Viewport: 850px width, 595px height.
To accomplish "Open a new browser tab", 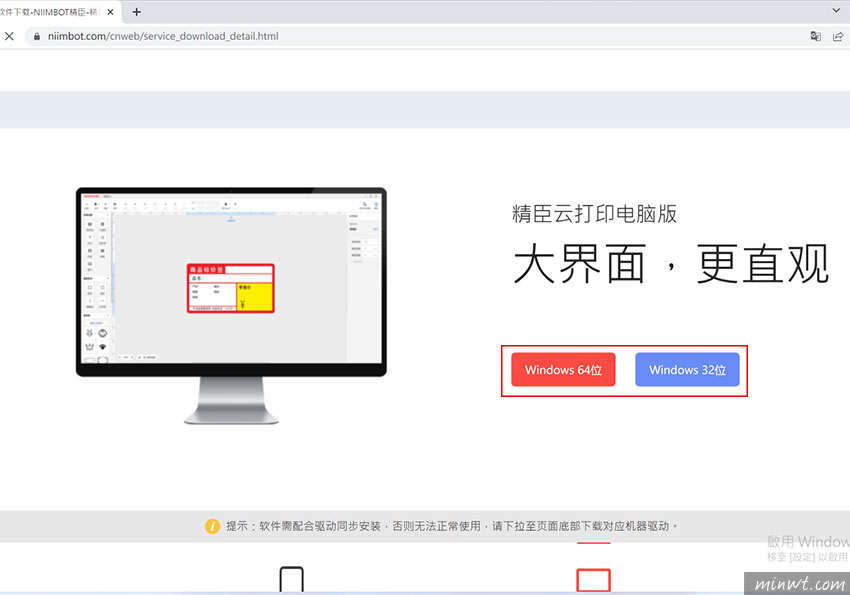I will pos(137,11).
